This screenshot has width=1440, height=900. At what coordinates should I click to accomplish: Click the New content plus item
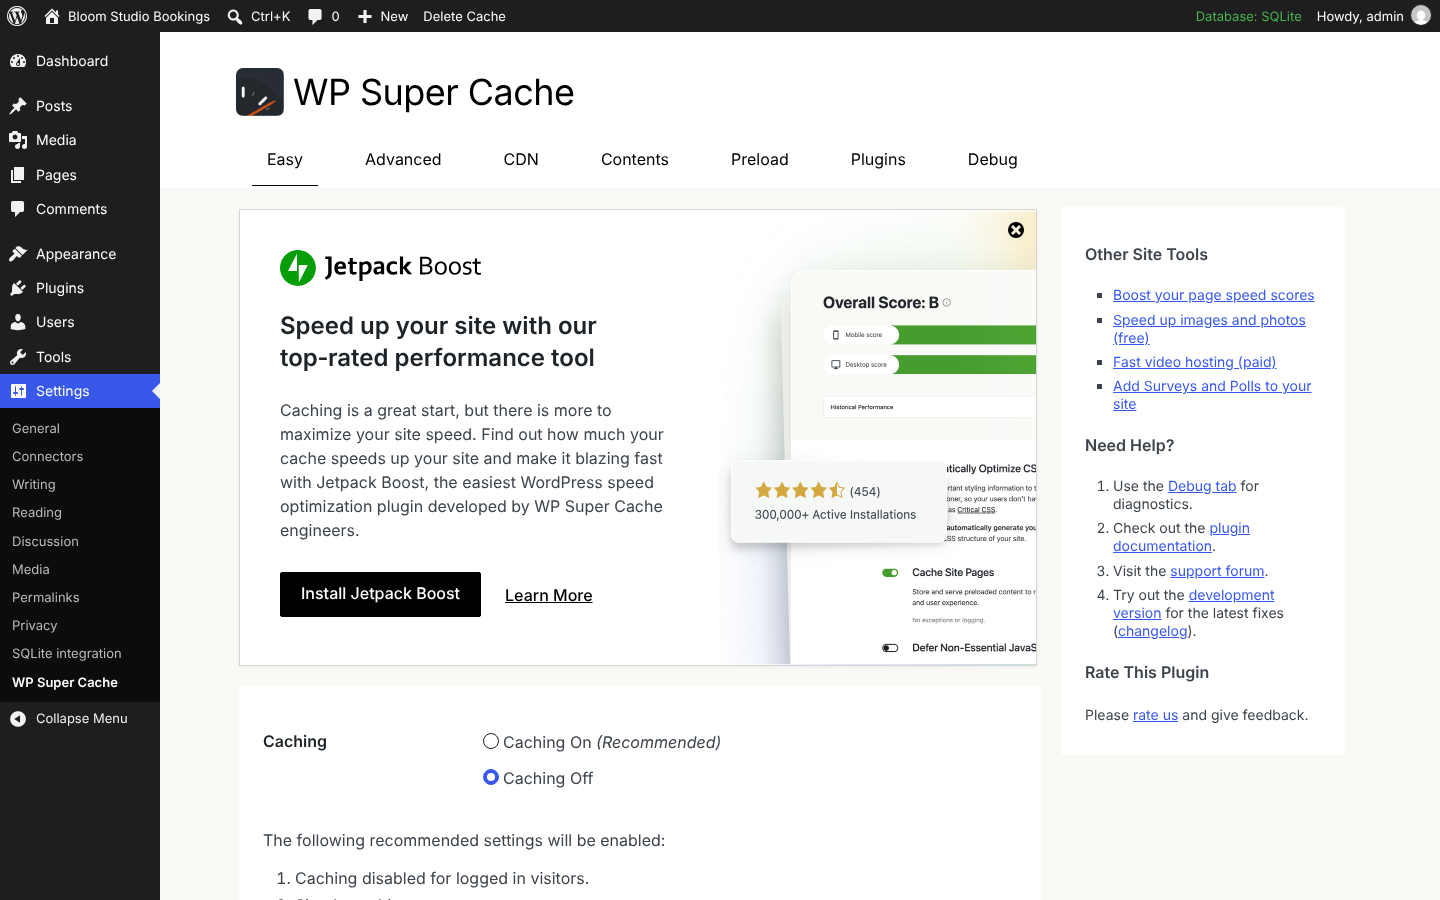382,16
